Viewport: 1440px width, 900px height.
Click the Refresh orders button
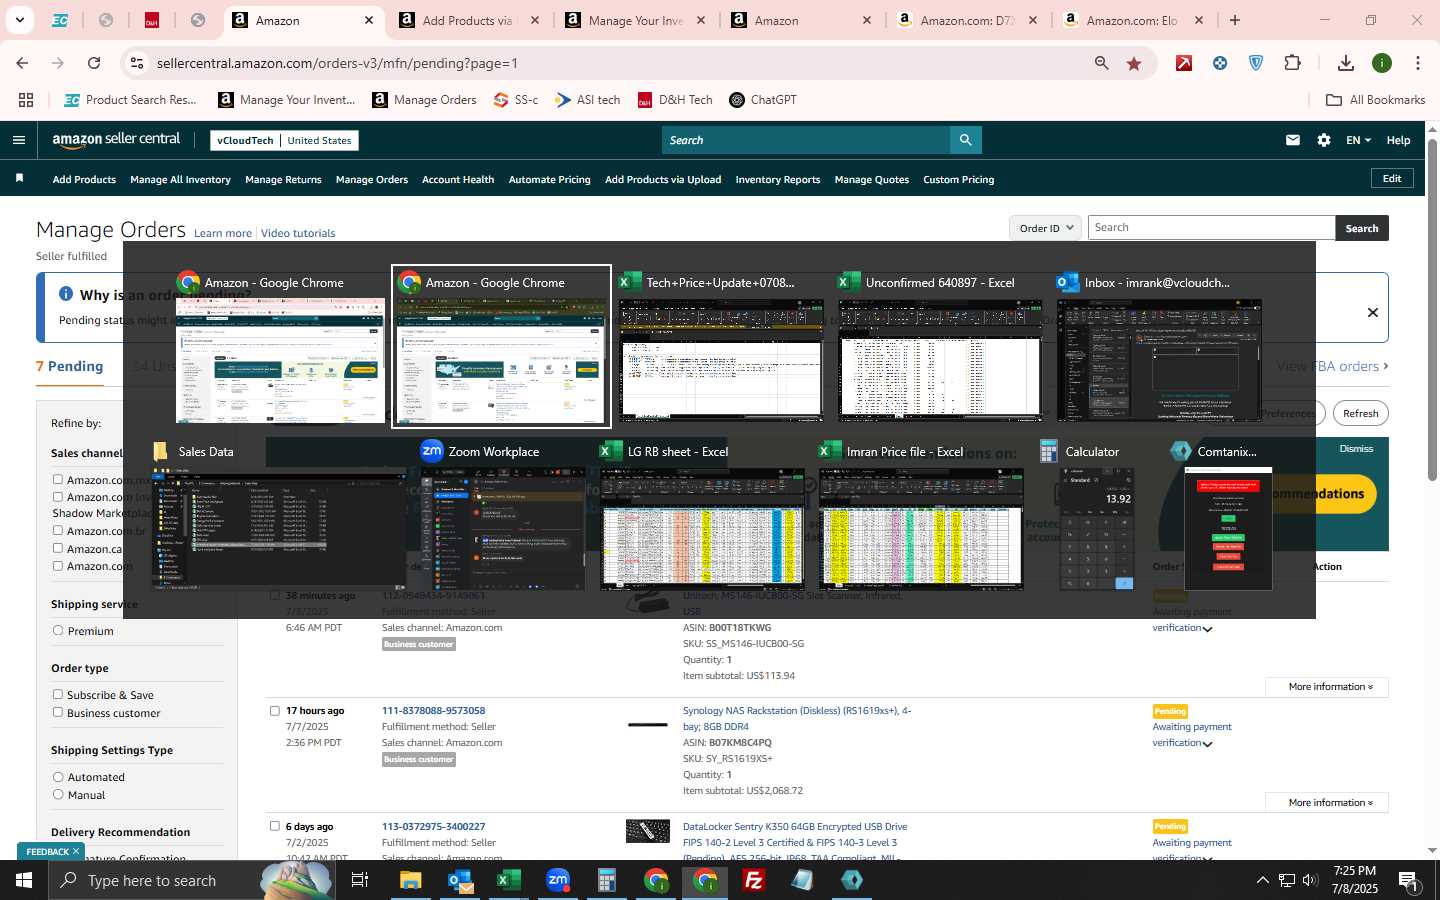[1360, 413]
